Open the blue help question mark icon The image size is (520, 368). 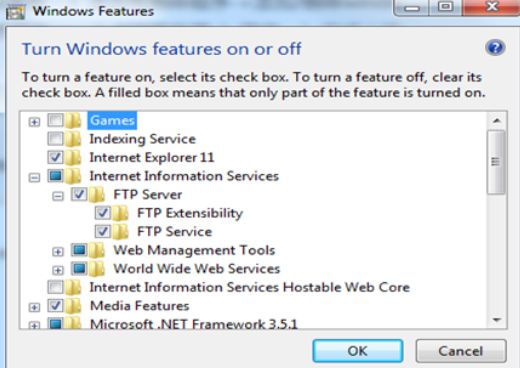495,48
